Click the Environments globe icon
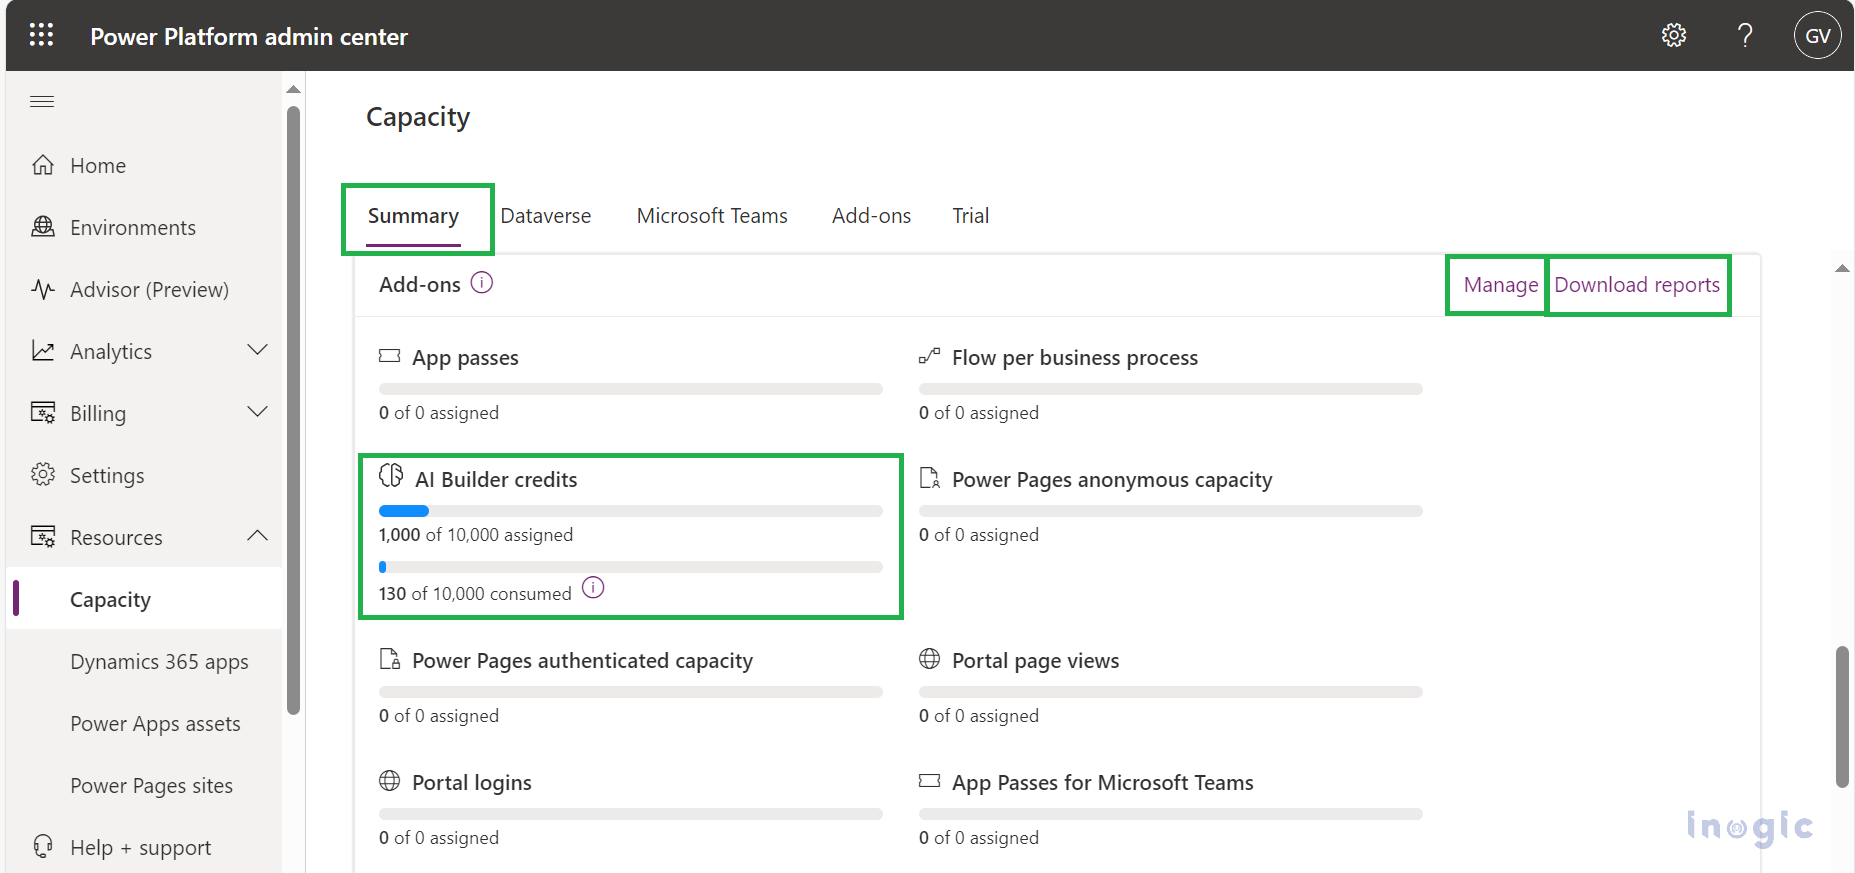This screenshot has width=1855, height=873. [43, 227]
